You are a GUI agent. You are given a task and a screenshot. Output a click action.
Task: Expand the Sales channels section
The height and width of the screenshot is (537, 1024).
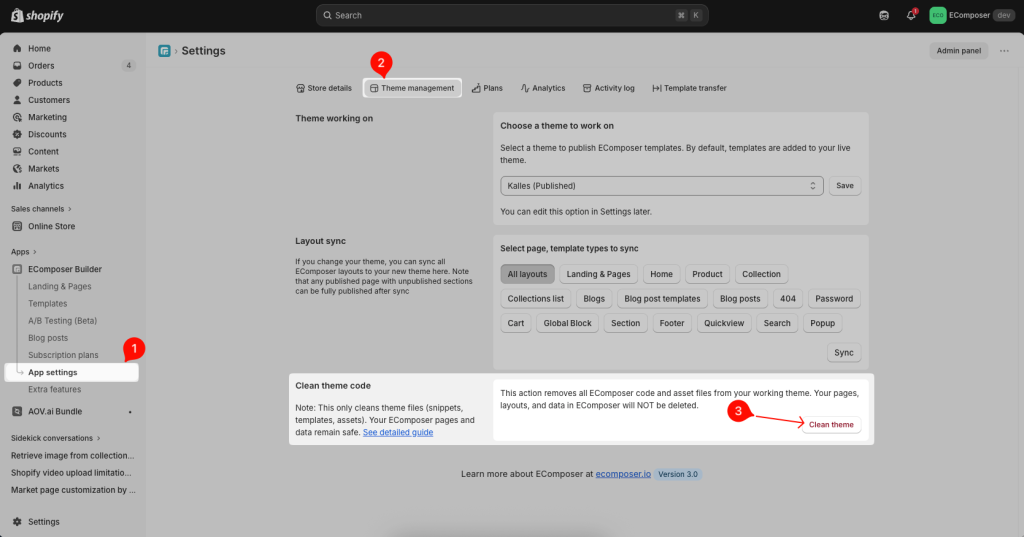42,209
